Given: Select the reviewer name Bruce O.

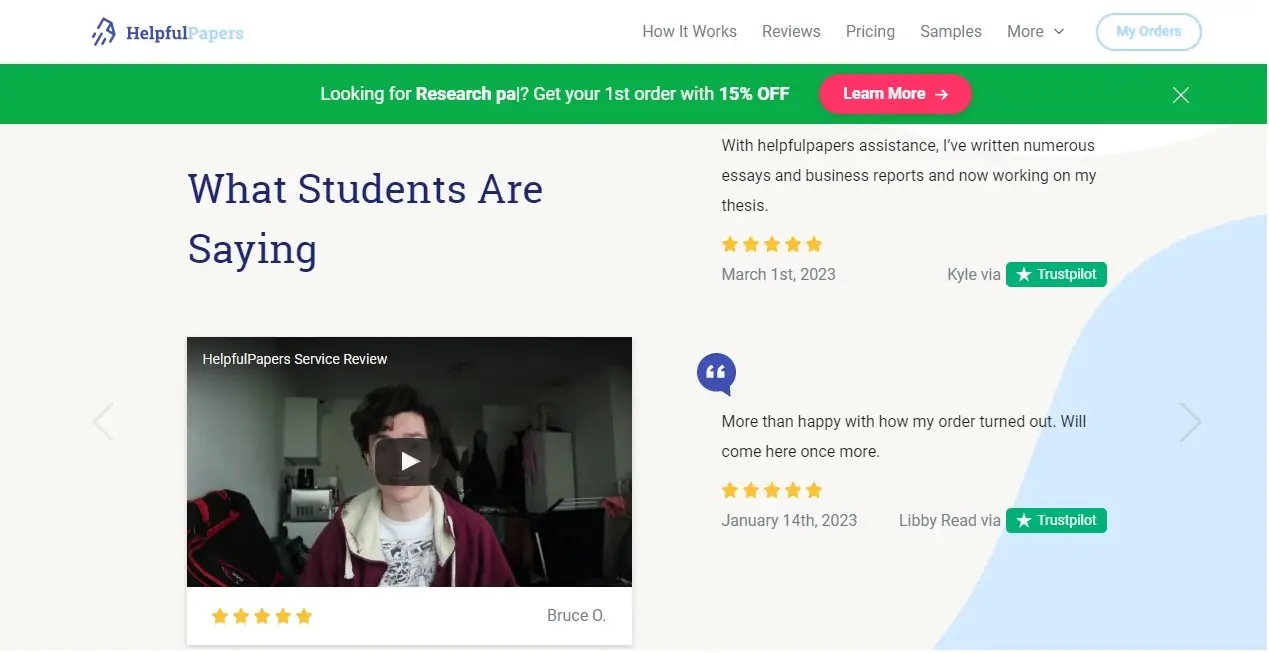Looking at the screenshot, I should click(576, 615).
